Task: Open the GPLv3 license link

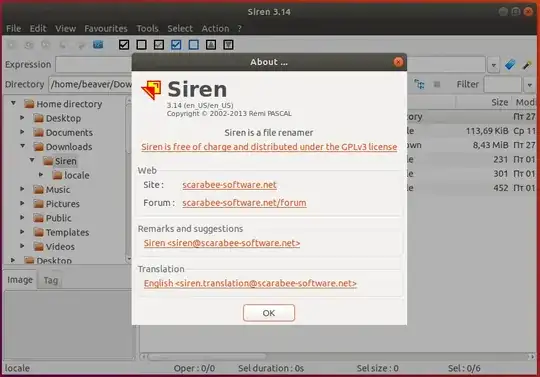Action: tap(269, 147)
